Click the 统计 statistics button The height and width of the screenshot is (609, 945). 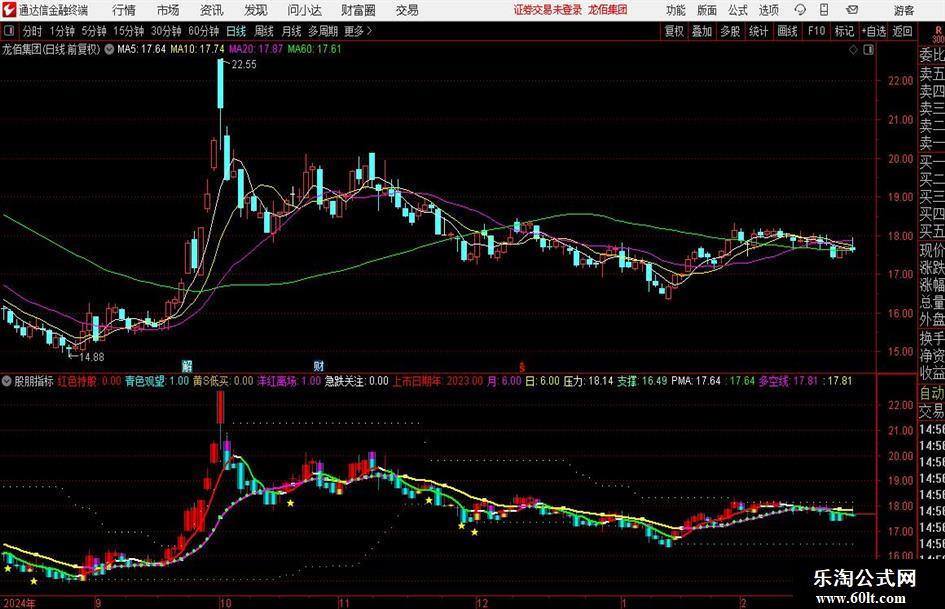[758, 31]
